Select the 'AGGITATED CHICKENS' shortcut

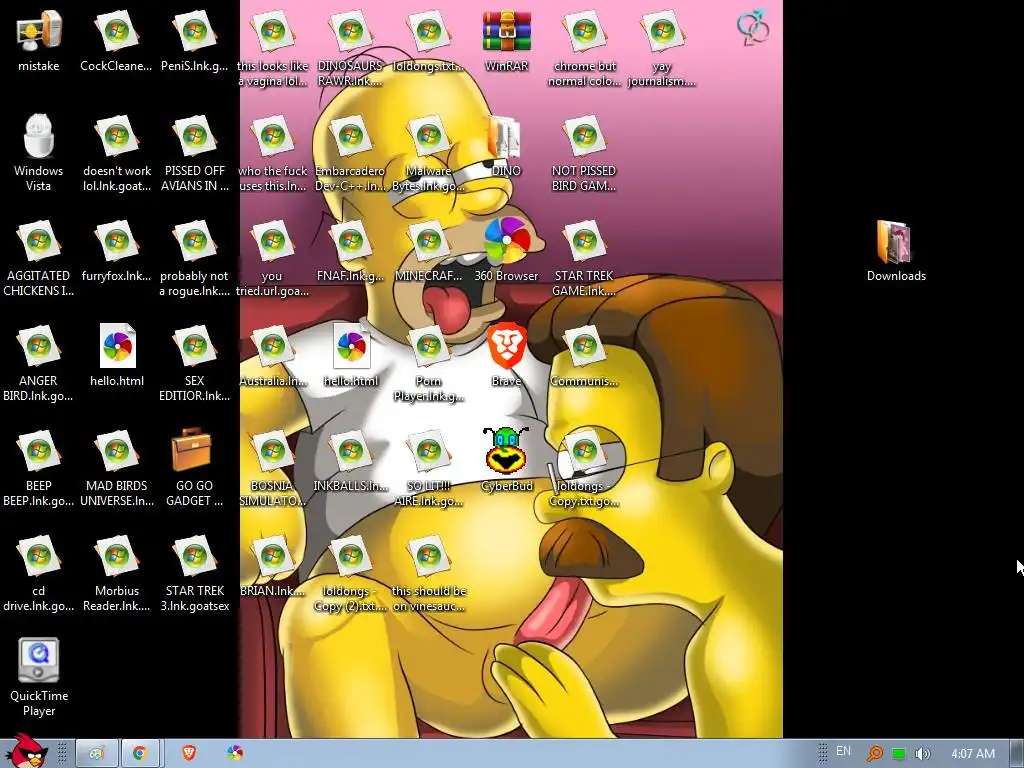[39, 259]
